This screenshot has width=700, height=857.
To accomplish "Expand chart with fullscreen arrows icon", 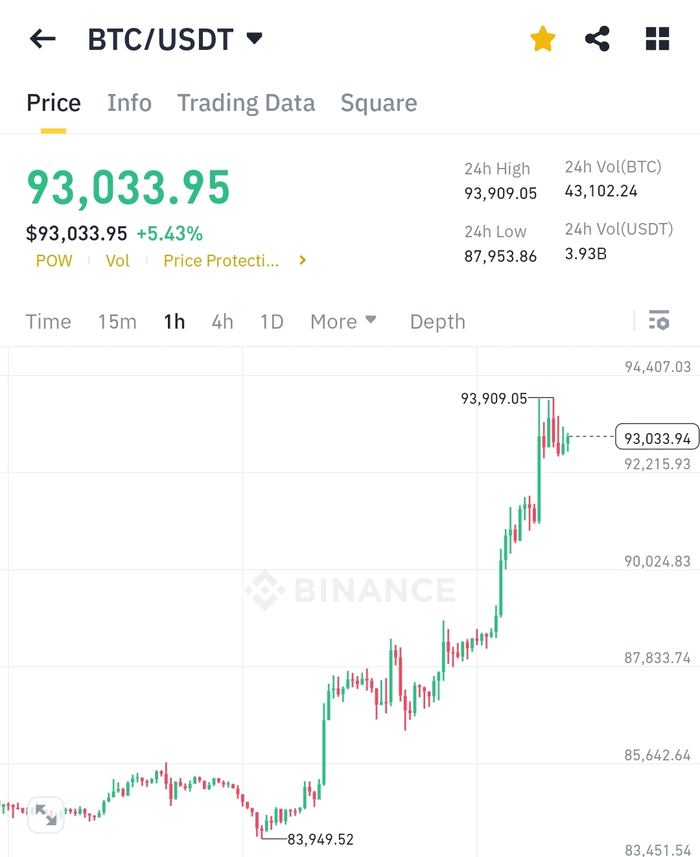I will 46,814.
